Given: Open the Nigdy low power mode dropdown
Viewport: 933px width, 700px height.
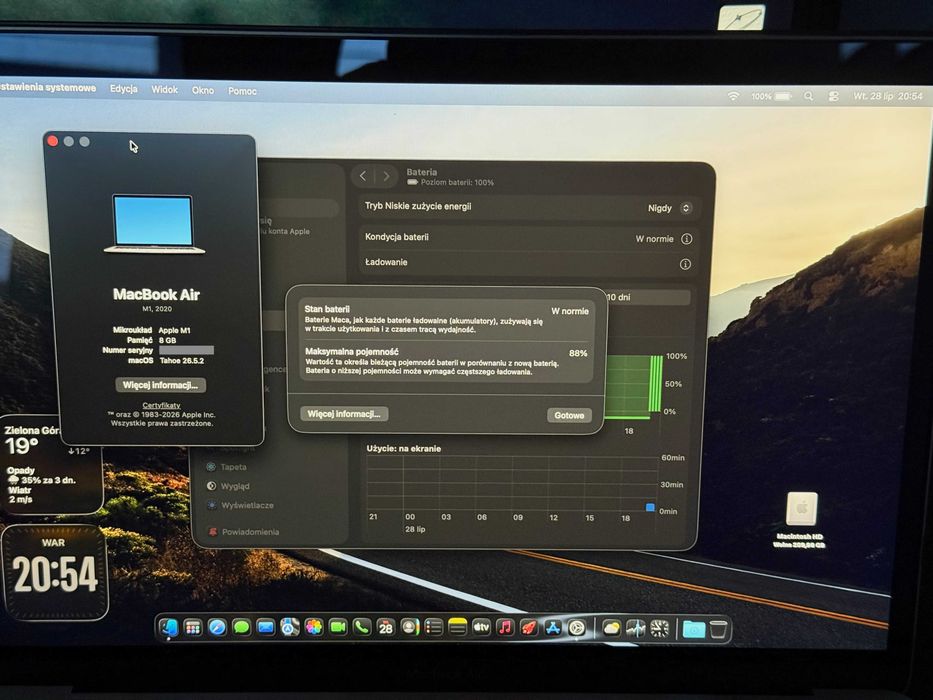Looking at the screenshot, I should (669, 208).
